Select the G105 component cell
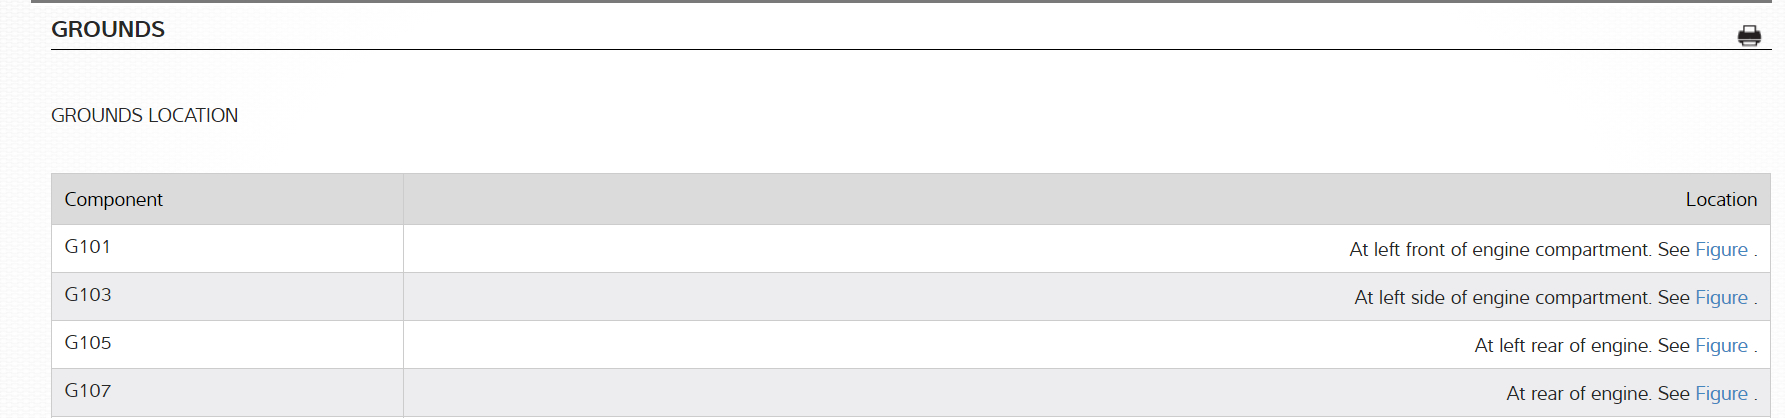 coord(88,343)
